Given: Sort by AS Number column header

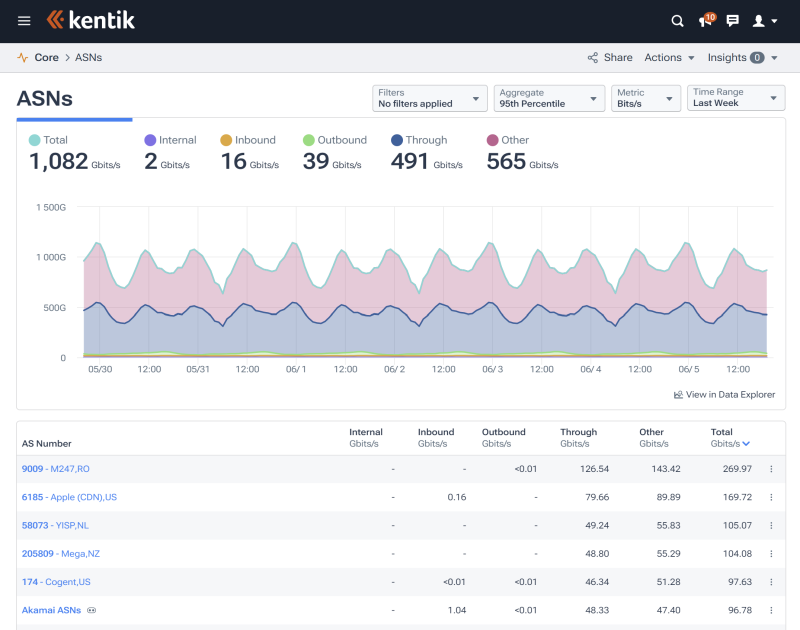Looking at the screenshot, I should [46, 444].
